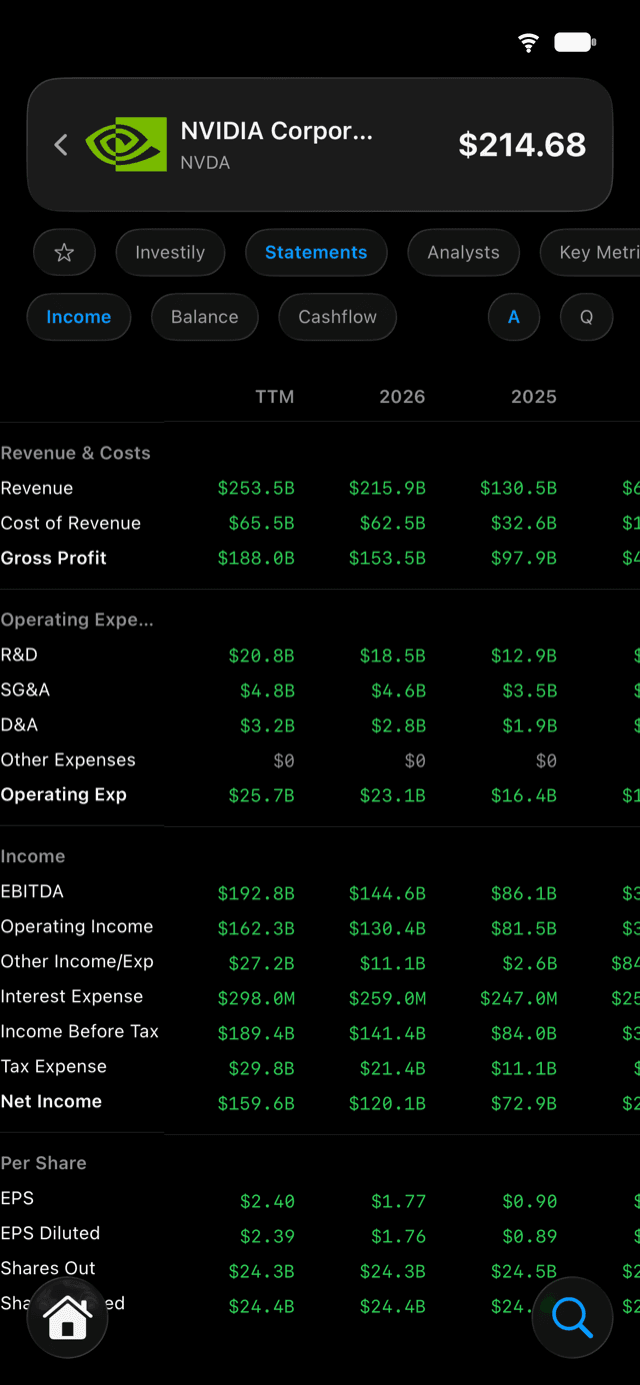Viewport: 640px width, 1385px height.
Task: Tap the R&D row label
Action: tap(19, 655)
